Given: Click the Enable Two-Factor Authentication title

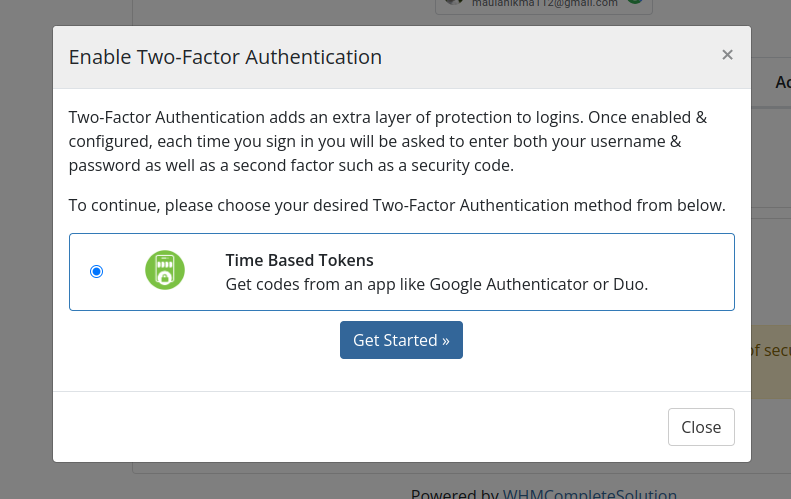Looking at the screenshot, I should click(225, 57).
